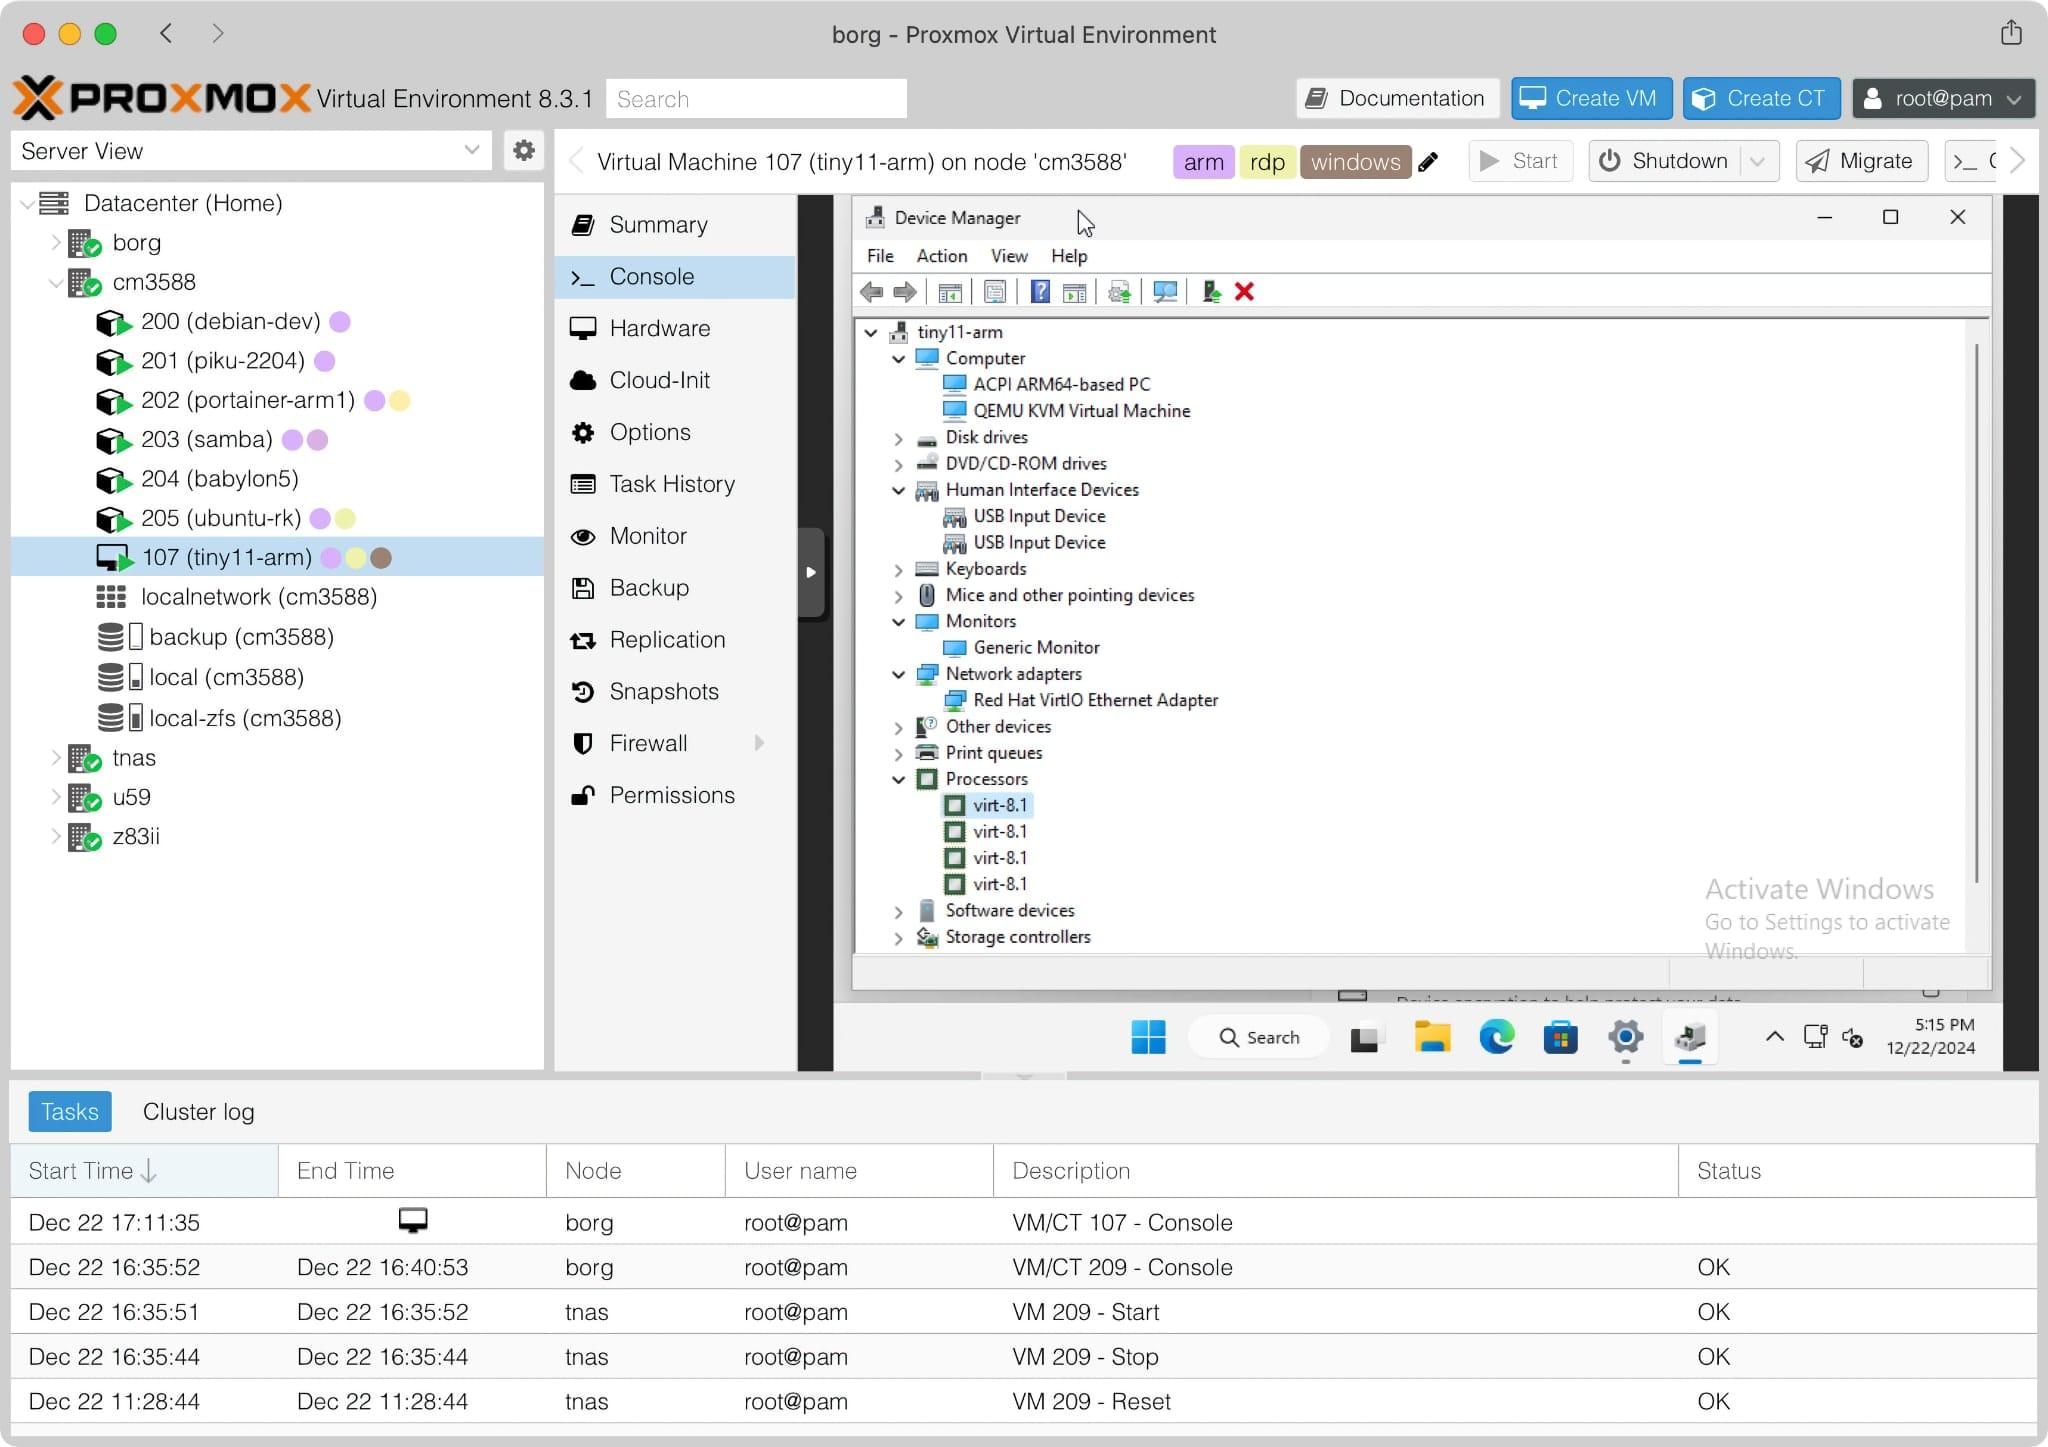Select local-zfs (cm3588) storage
Image resolution: width=2048 pixels, height=1447 pixels.
(277, 718)
